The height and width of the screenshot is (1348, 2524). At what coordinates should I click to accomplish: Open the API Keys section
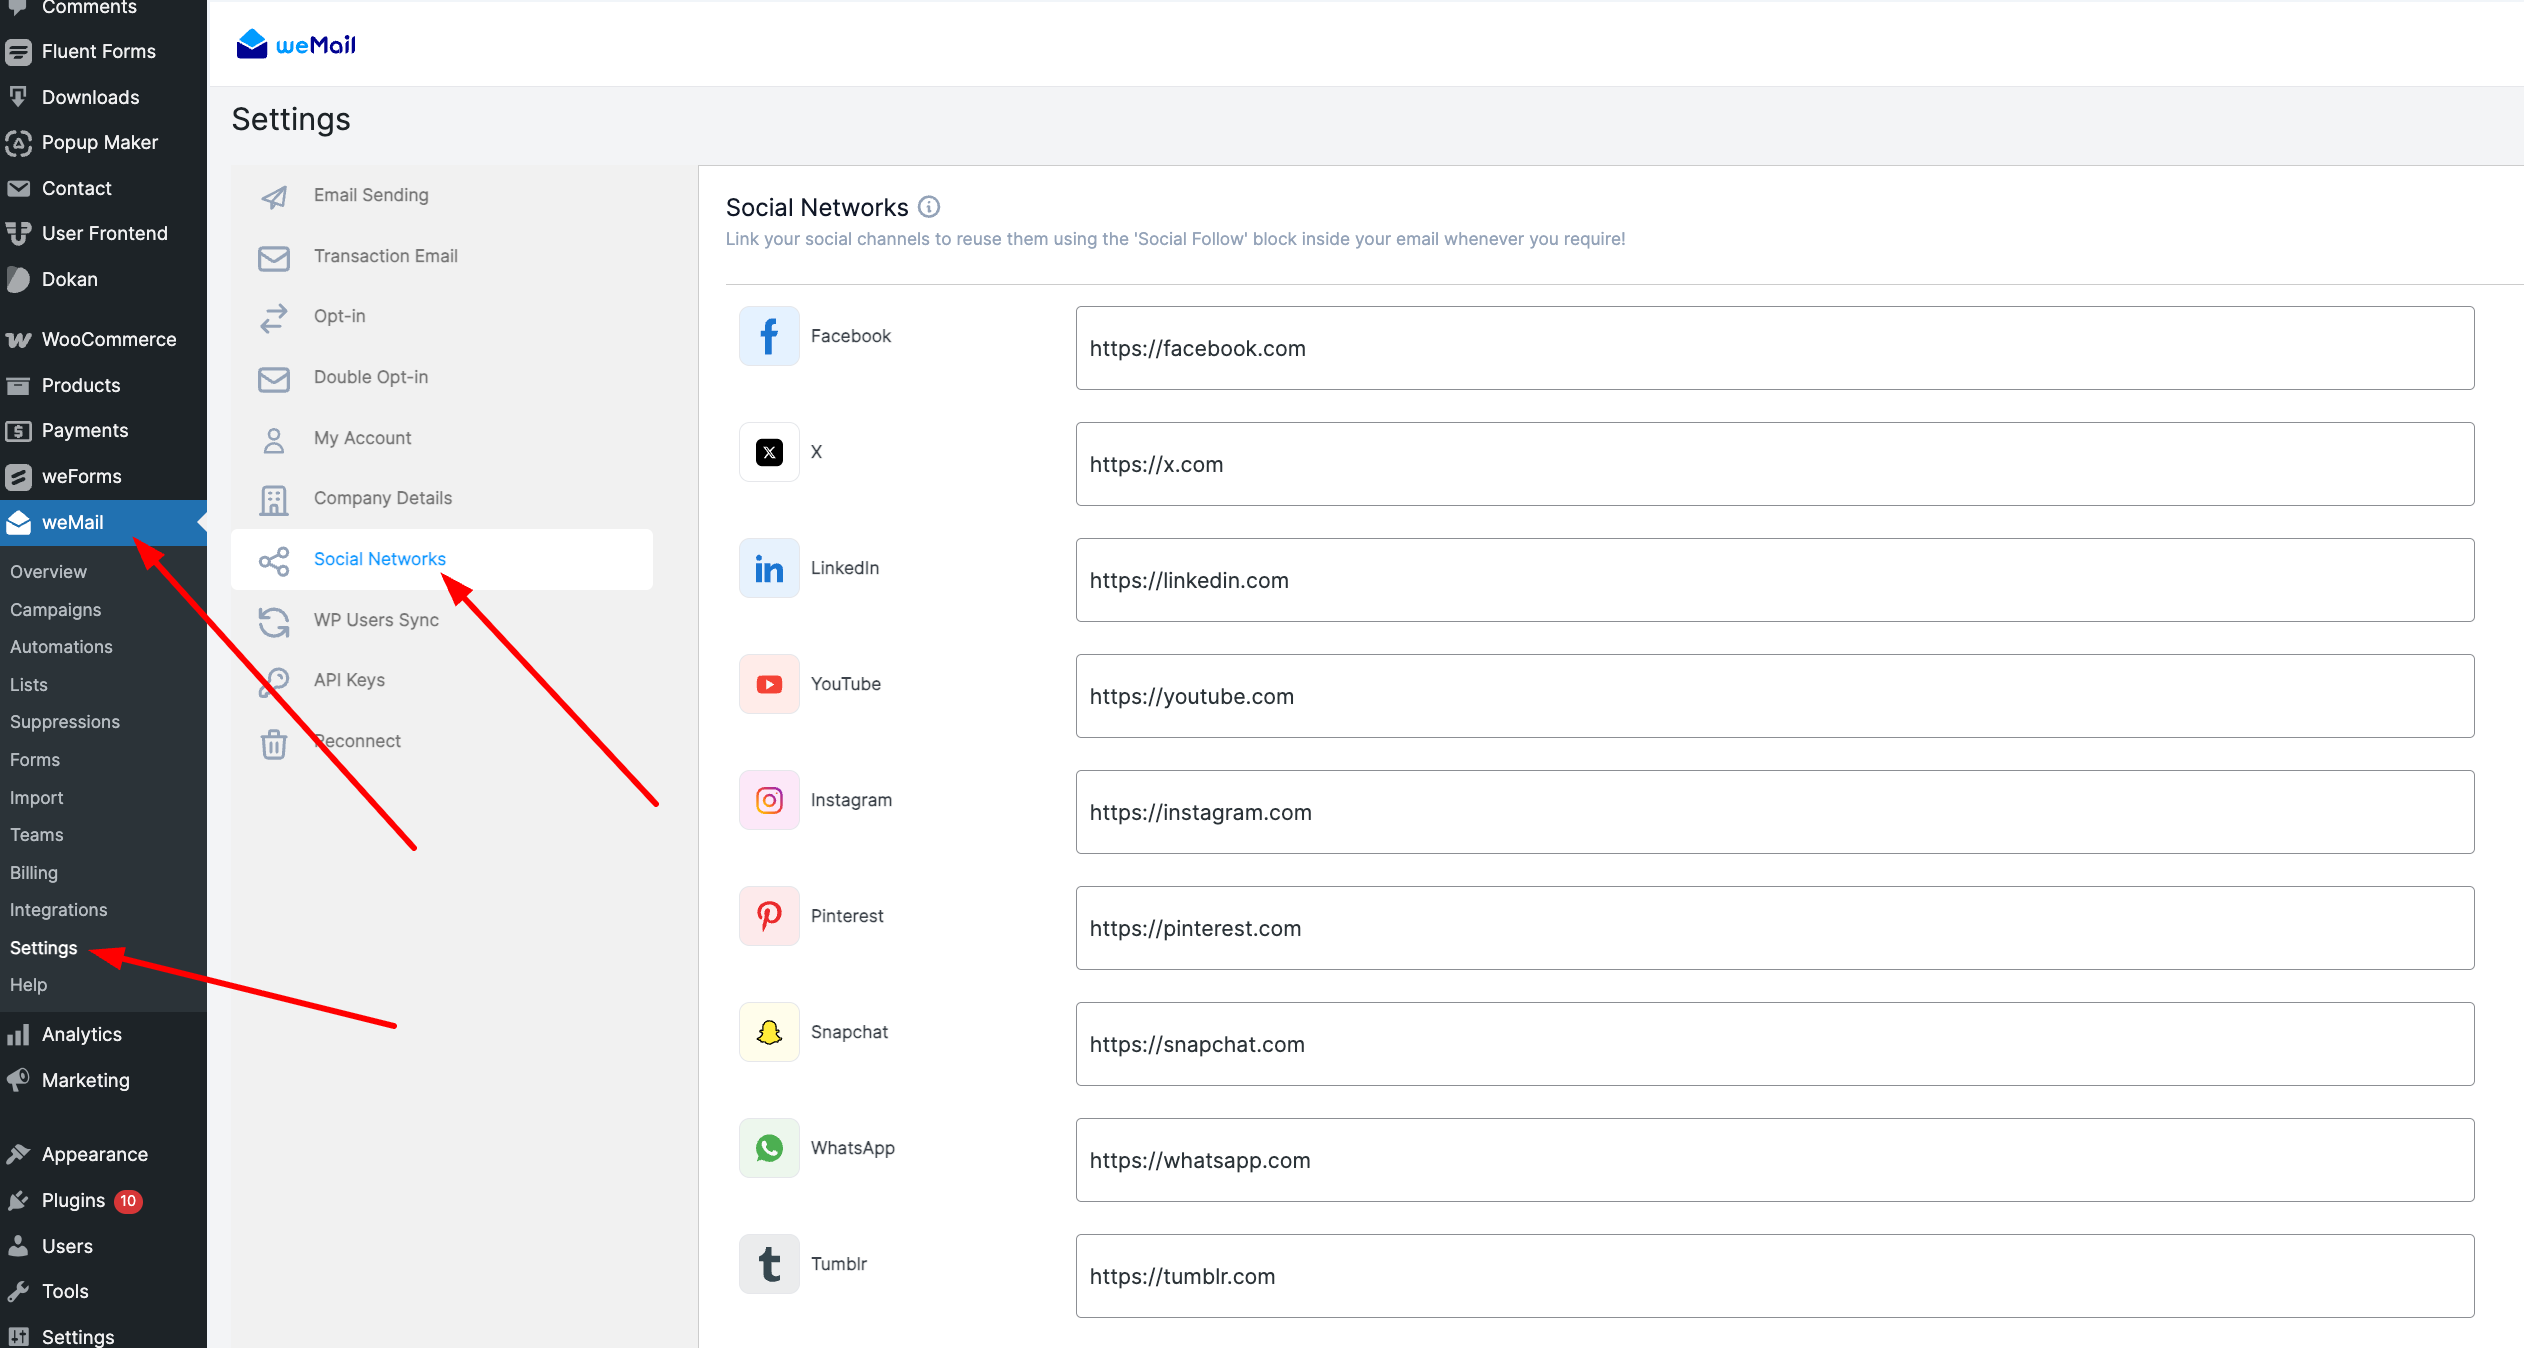349,680
